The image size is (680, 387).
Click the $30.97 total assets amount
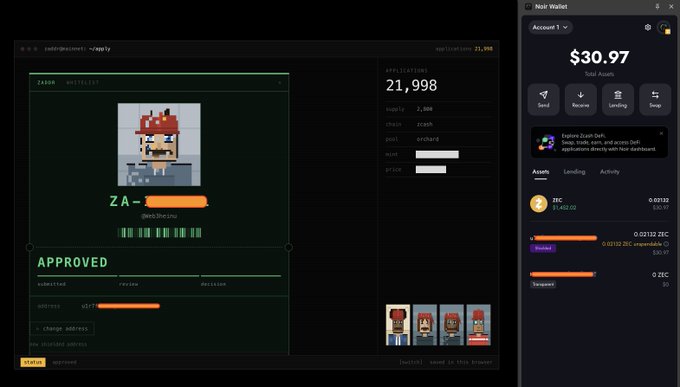[x=599, y=57]
